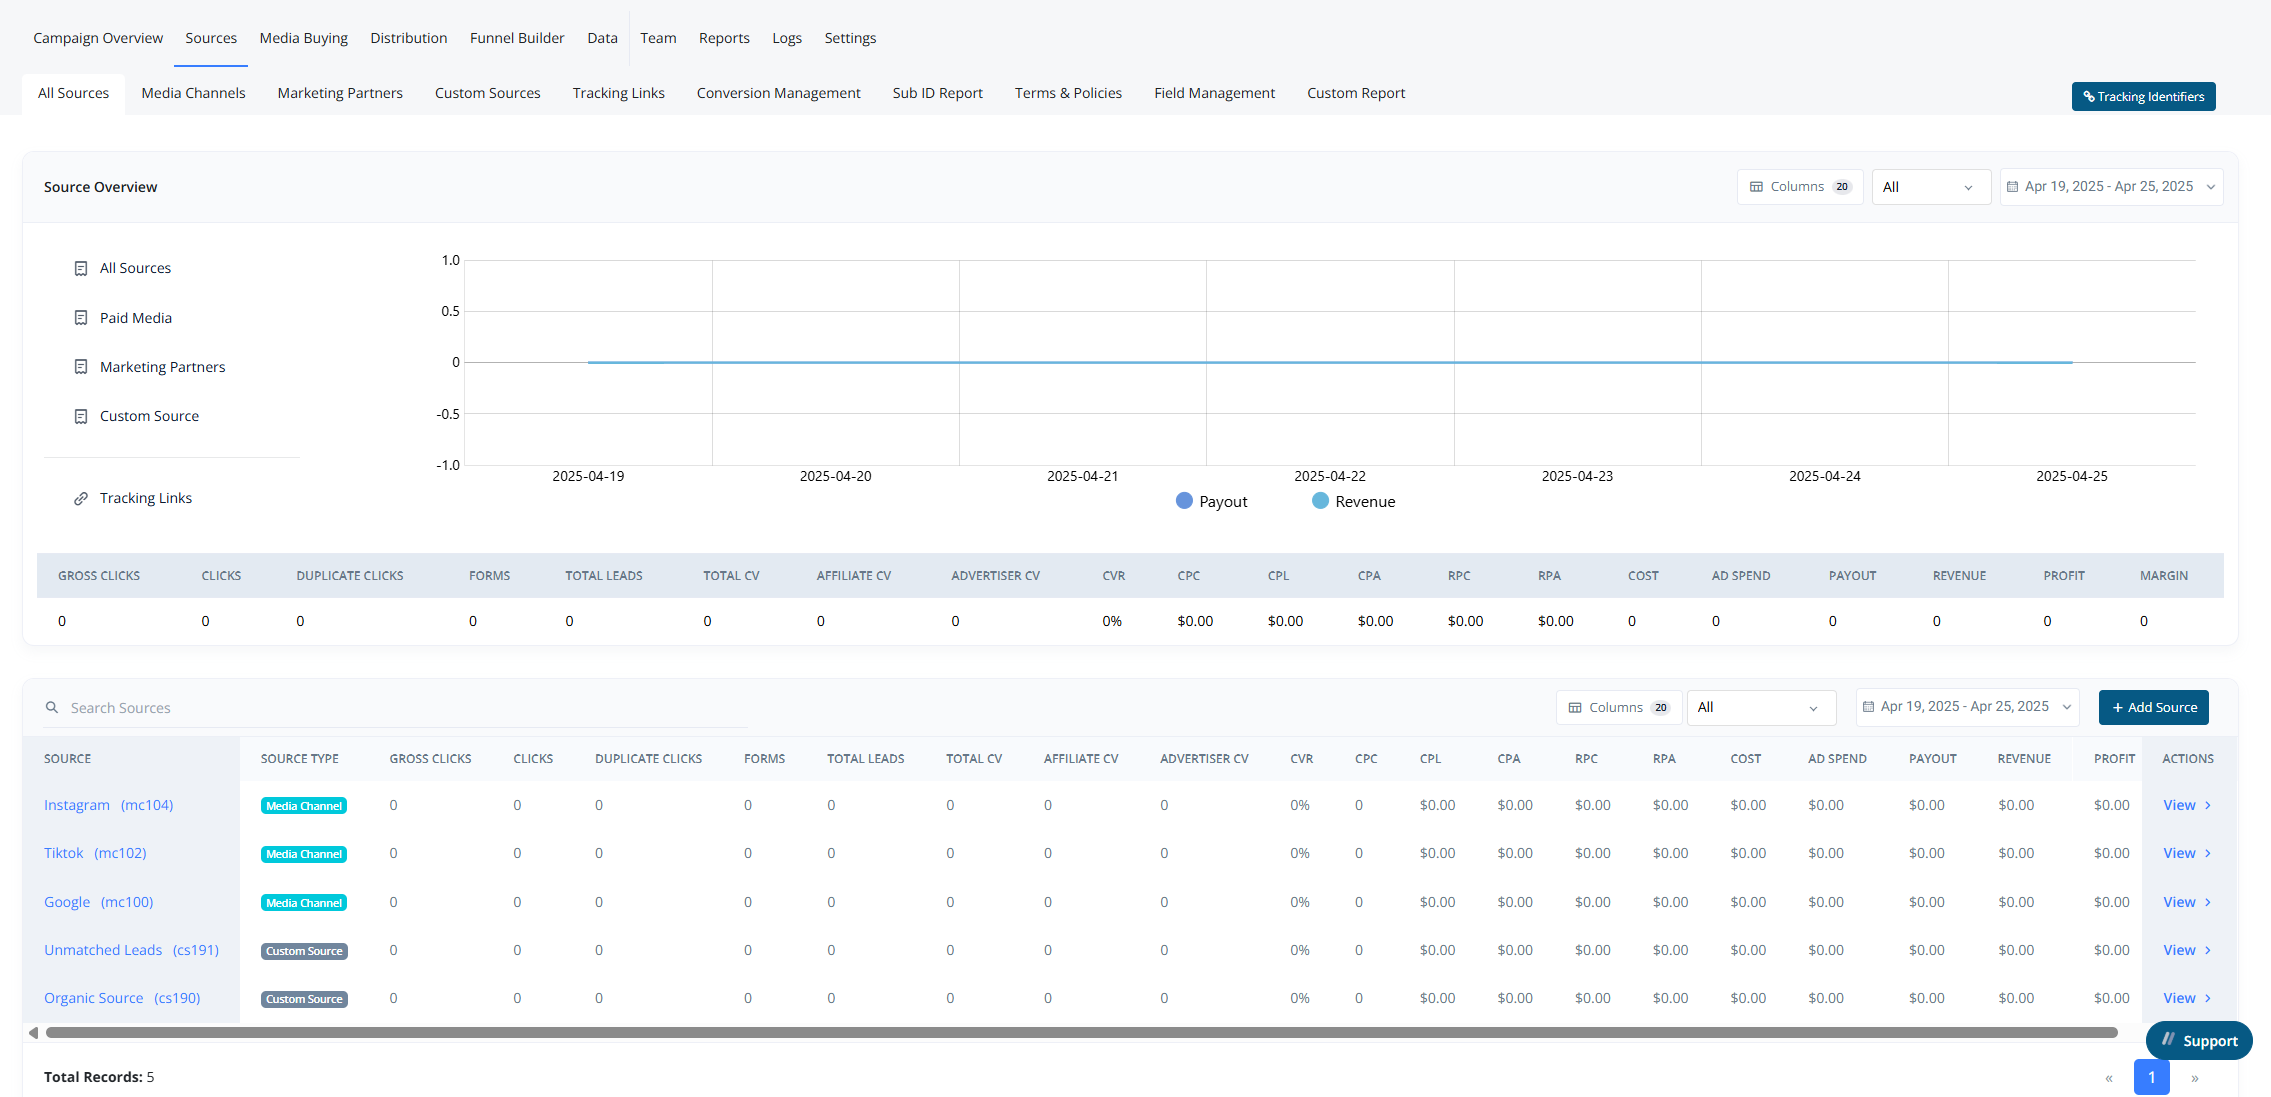This screenshot has width=2271, height=1097.
Task: Click the Tracking Links chain icon
Action: (81, 498)
